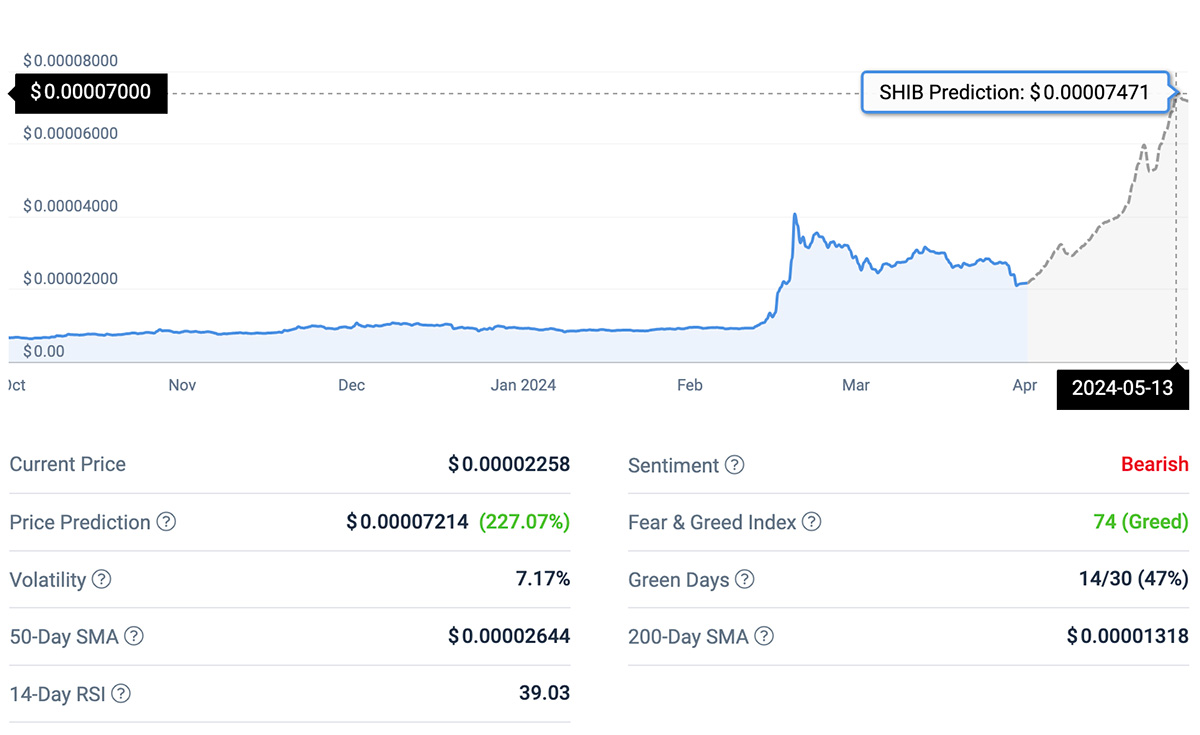Open the Price Prediction help icon

coord(166,522)
